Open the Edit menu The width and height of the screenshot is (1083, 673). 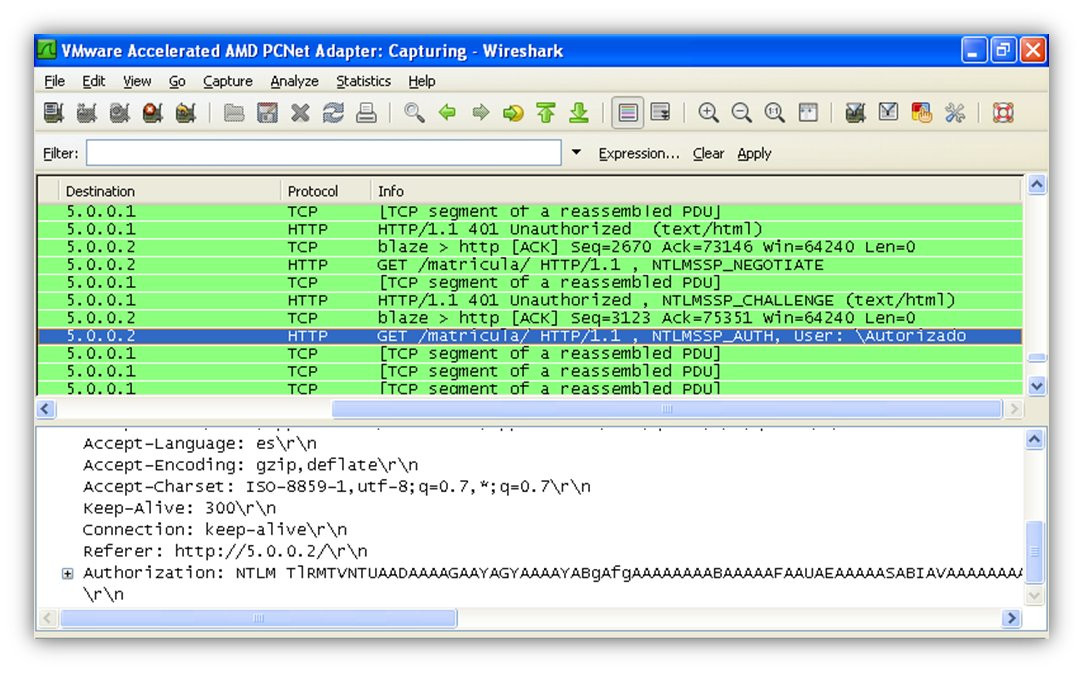[x=93, y=82]
